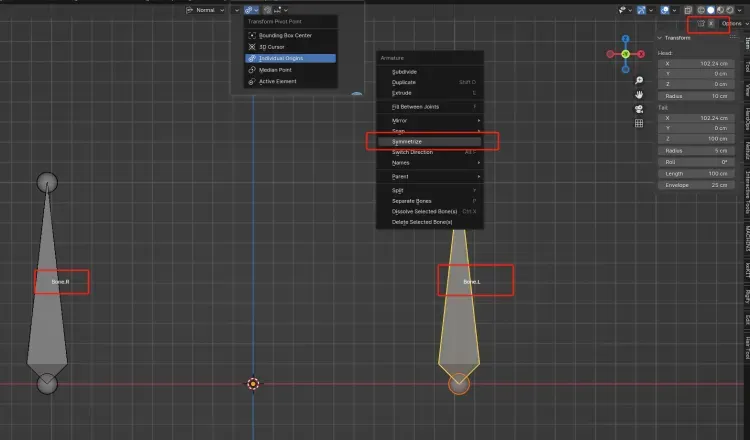Toggle viewport gizmos icon
This screenshot has height=440, width=750.
(641, 10)
